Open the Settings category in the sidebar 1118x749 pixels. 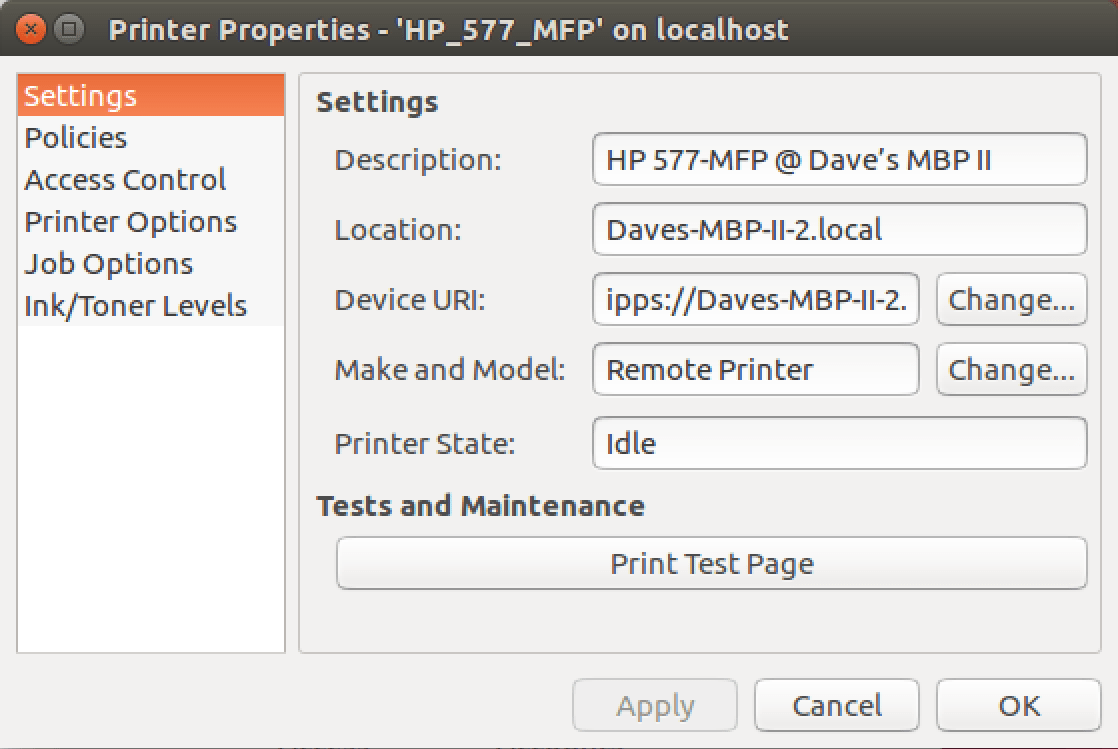[x=80, y=96]
